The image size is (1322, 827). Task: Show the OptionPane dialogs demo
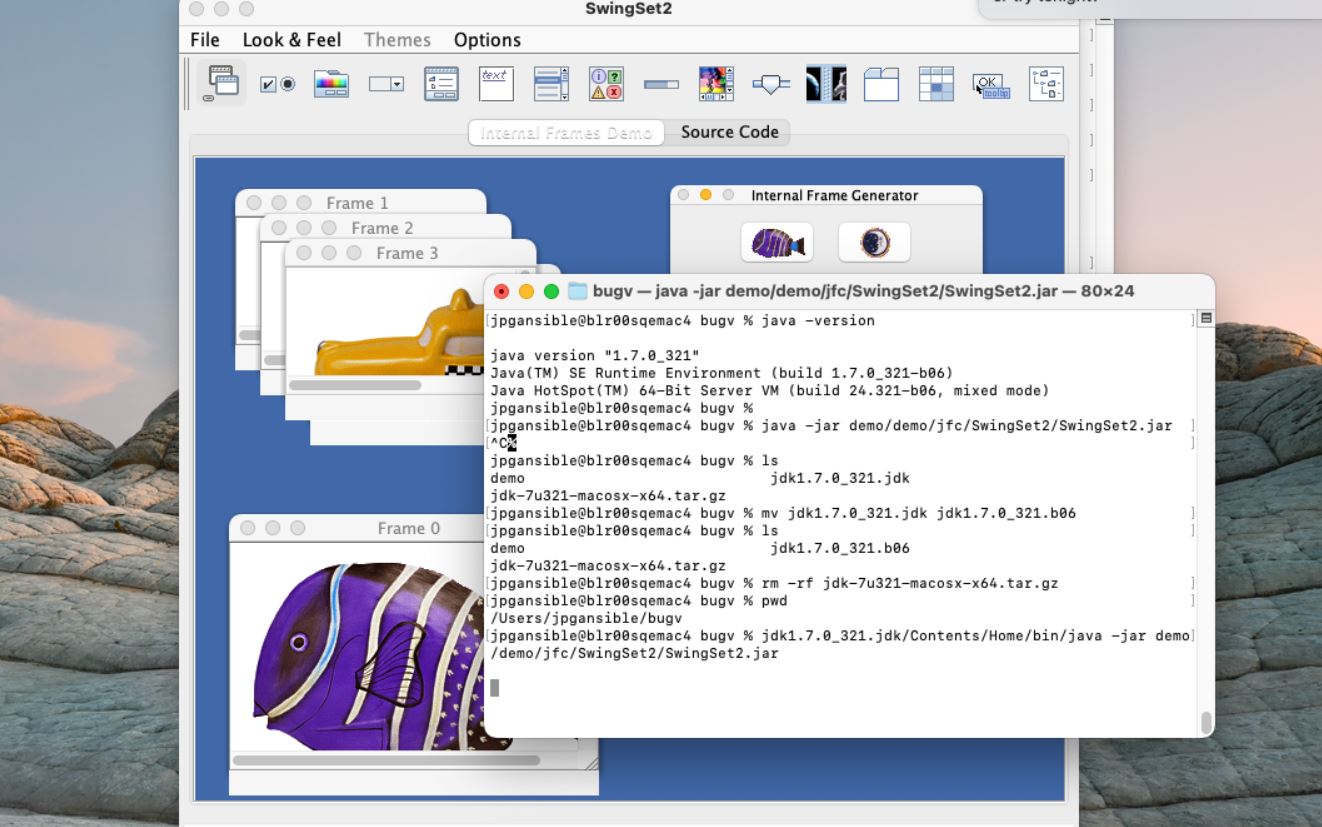coord(606,84)
